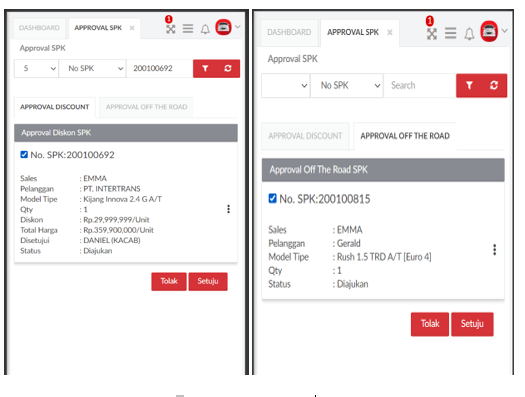Click model Rush 1.5 TRD A/T [Euro 4]
This screenshot has width=525, height=397.
(384, 257)
